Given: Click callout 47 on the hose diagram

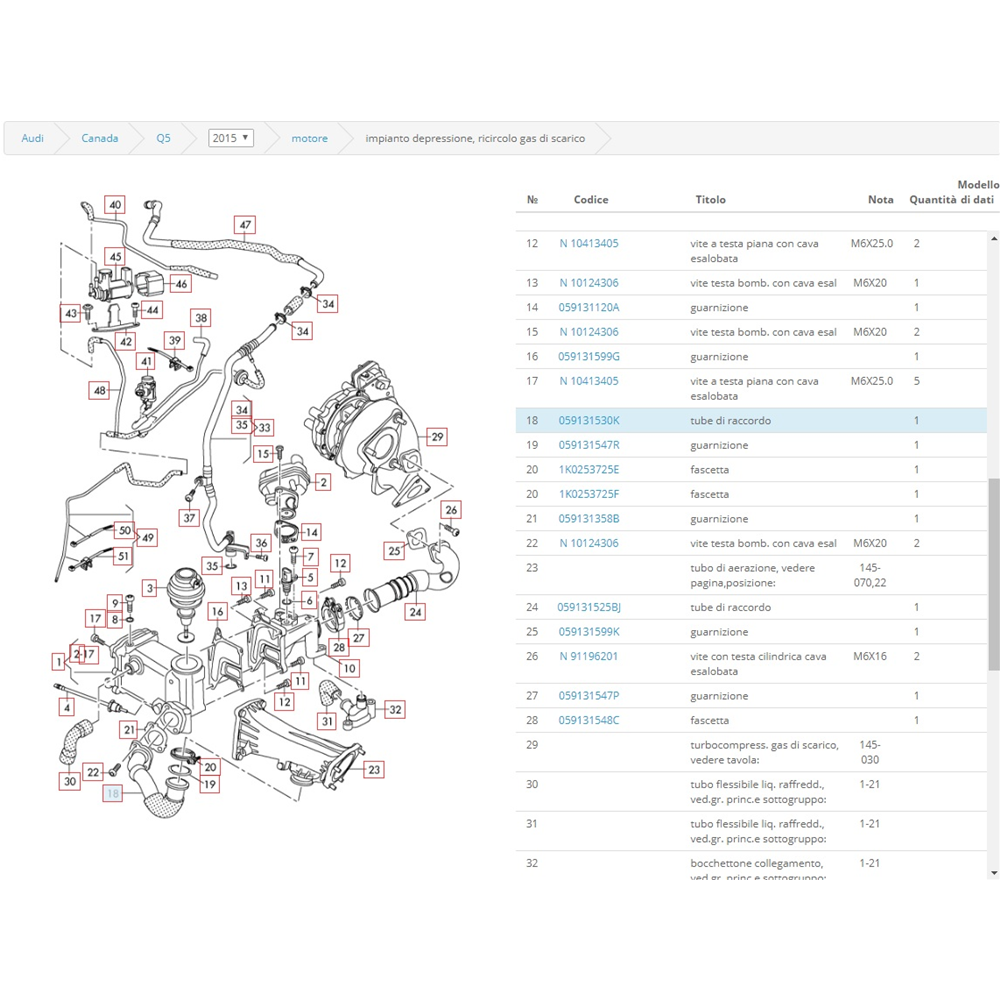Looking at the screenshot, I should pyautogui.click(x=245, y=225).
